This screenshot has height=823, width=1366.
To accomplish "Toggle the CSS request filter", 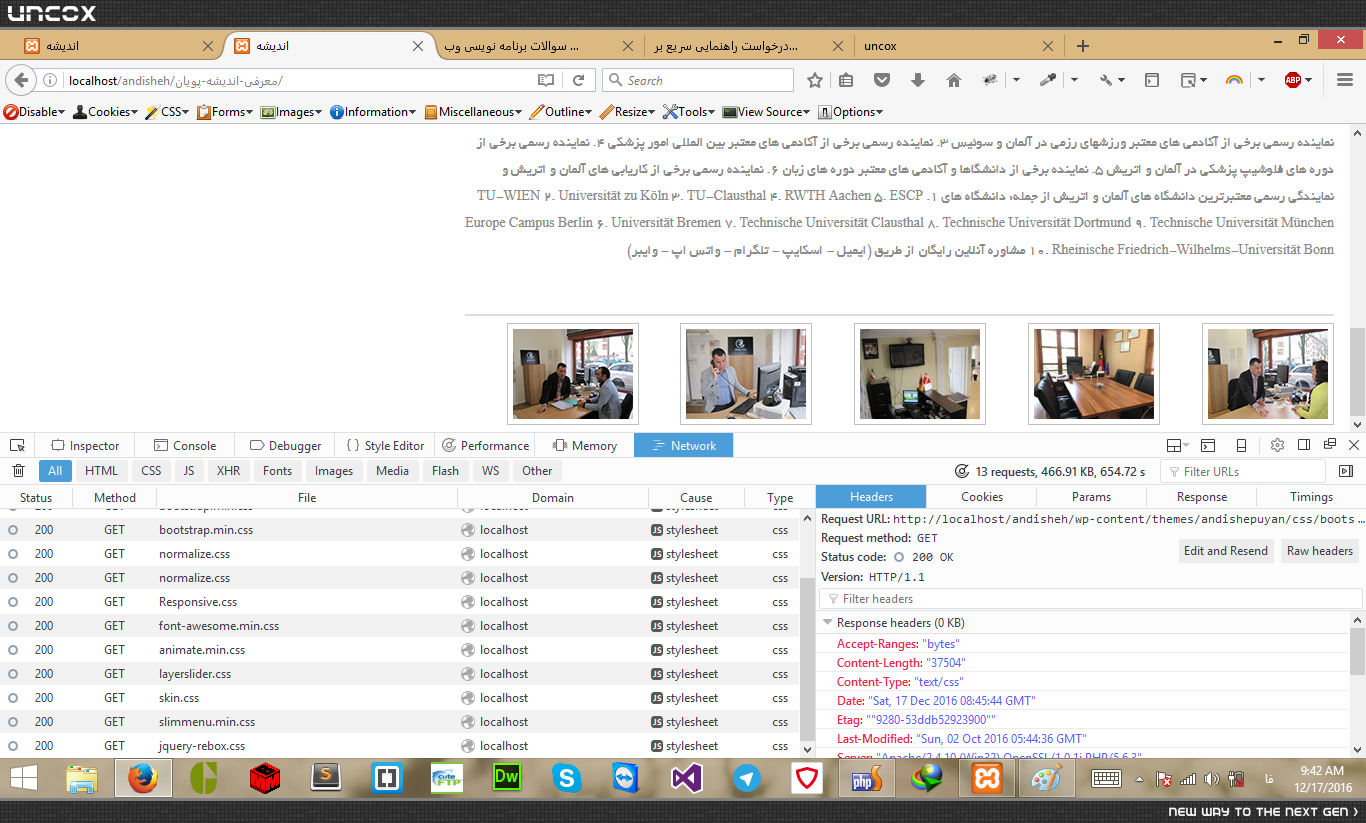I will 151,471.
